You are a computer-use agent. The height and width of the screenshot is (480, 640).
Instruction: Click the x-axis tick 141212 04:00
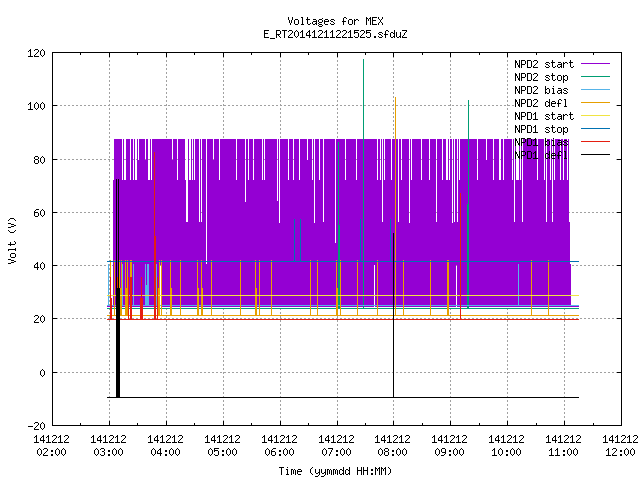(165, 446)
